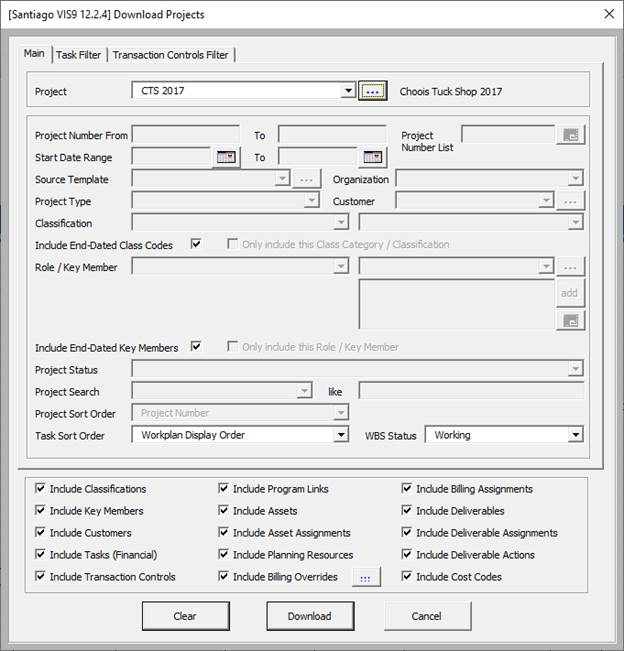
Task: Expand the Project Status dropdown
Action: pyautogui.click(x=575, y=369)
